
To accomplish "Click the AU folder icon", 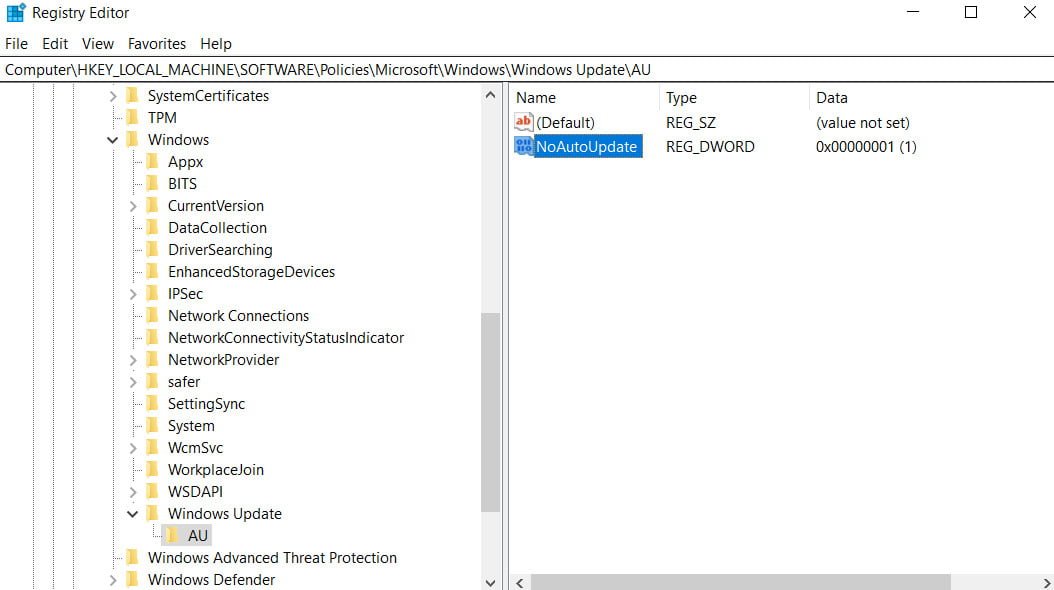I will point(173,536).
